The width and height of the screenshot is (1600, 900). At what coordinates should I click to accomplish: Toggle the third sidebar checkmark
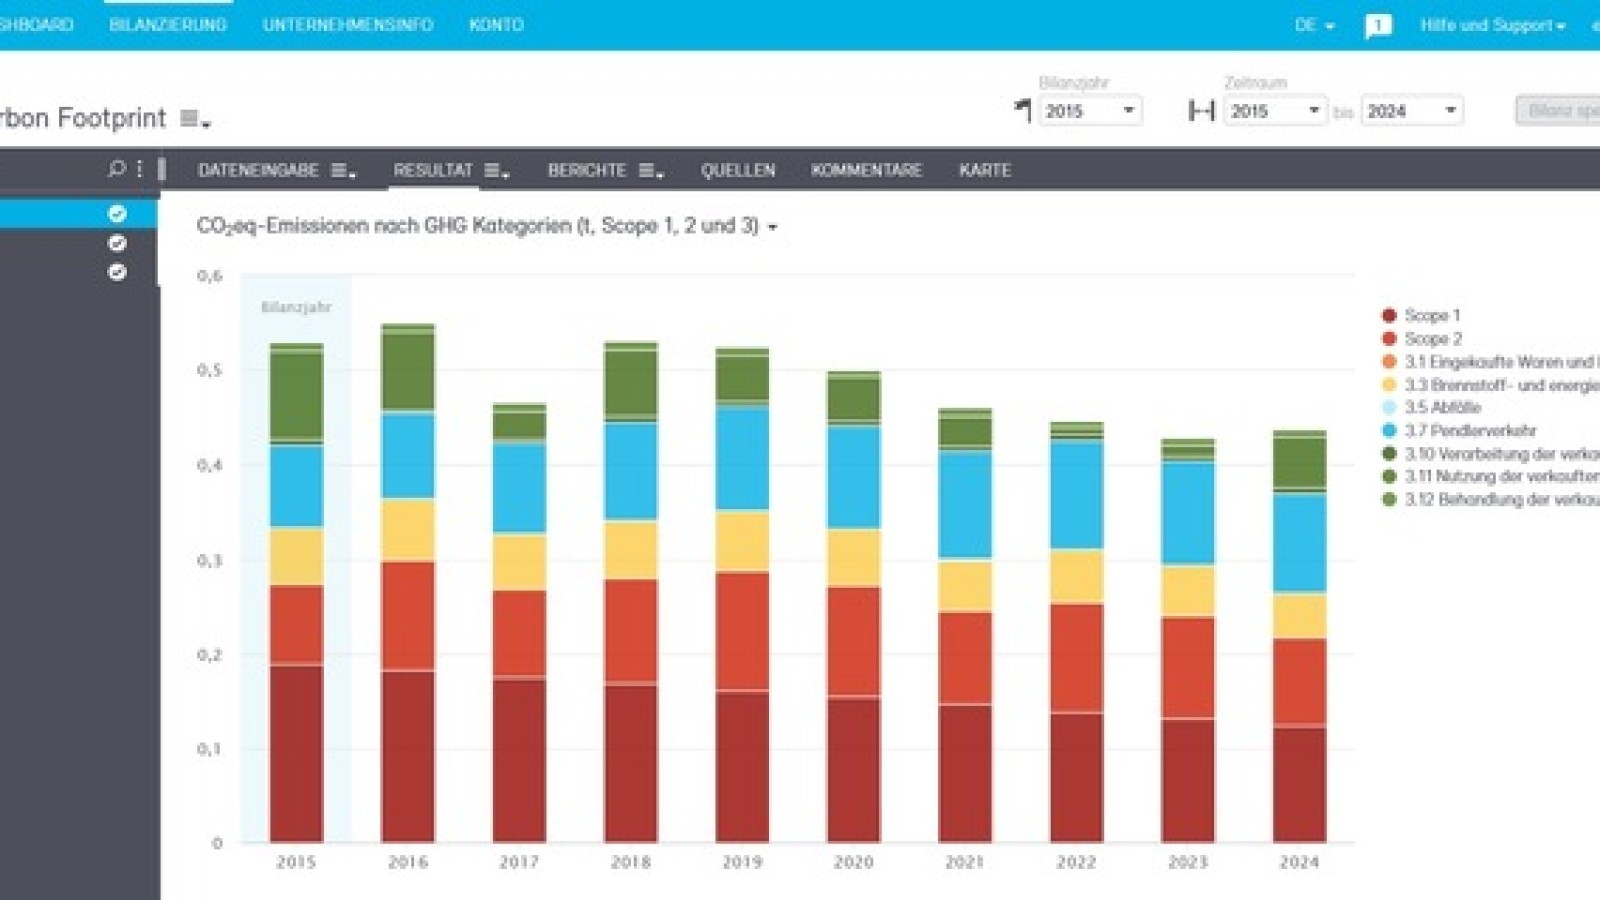coord(116,269)
